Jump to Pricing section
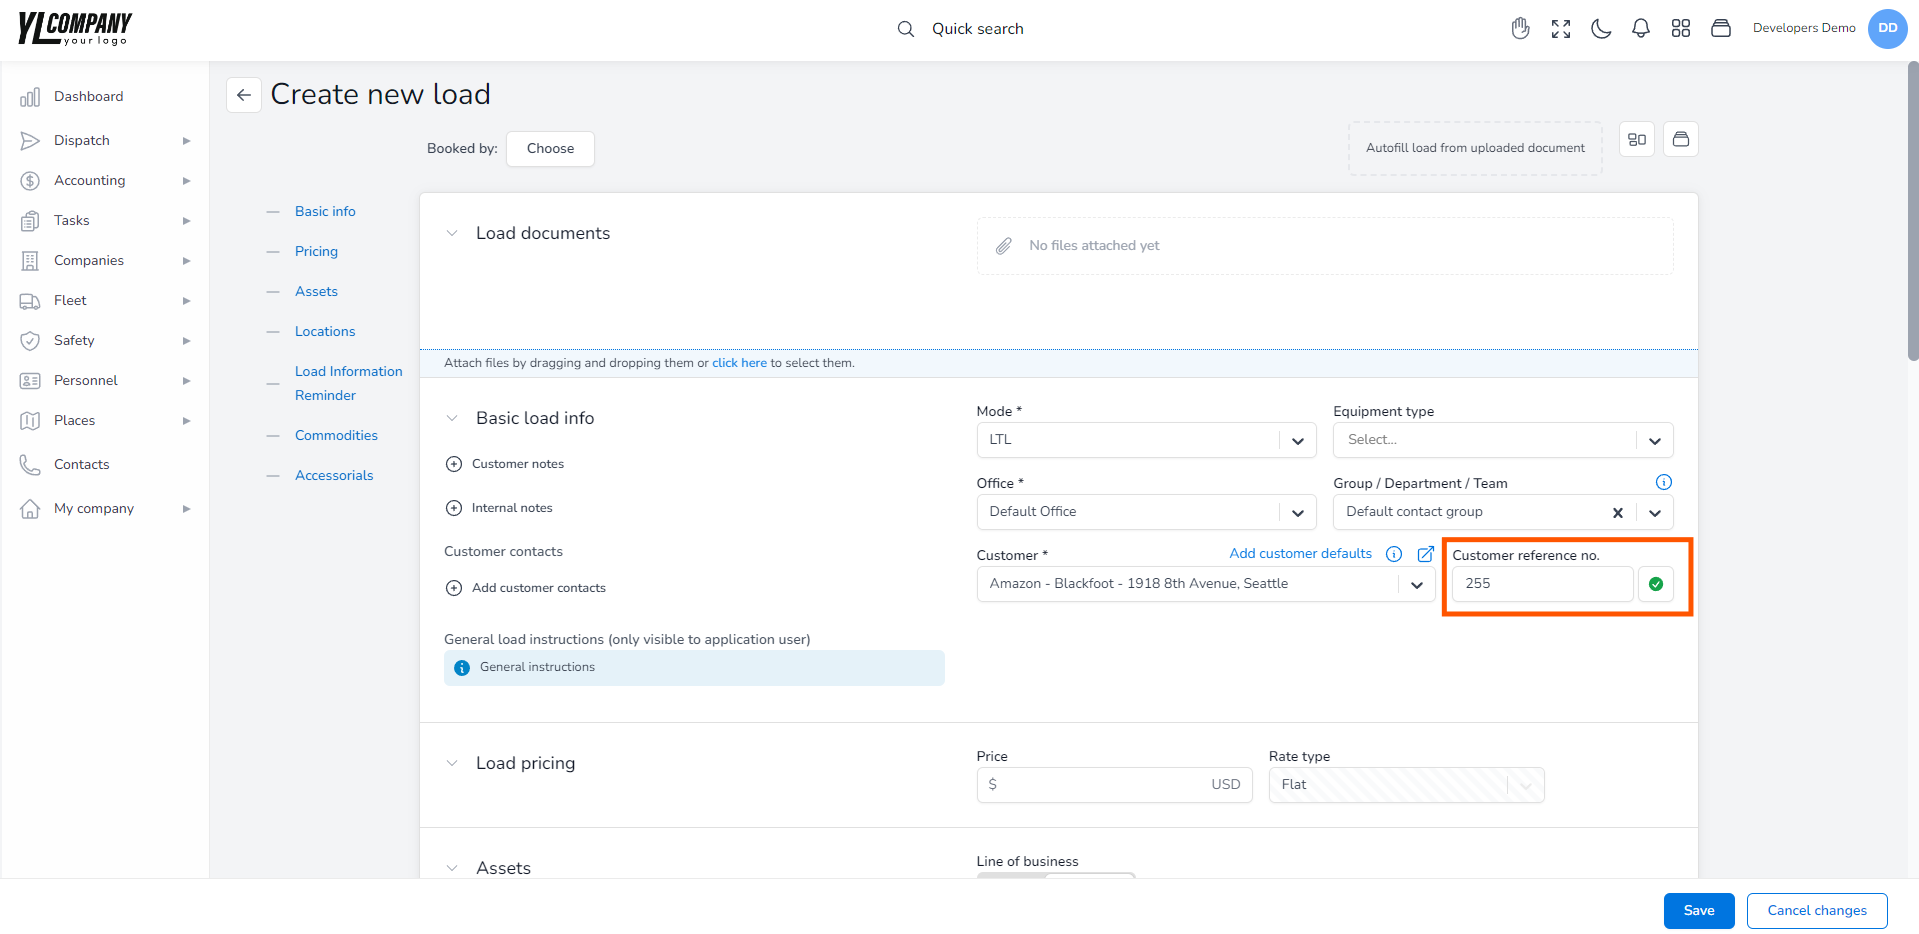This screenshot has width=1919, height=934. 316,252
